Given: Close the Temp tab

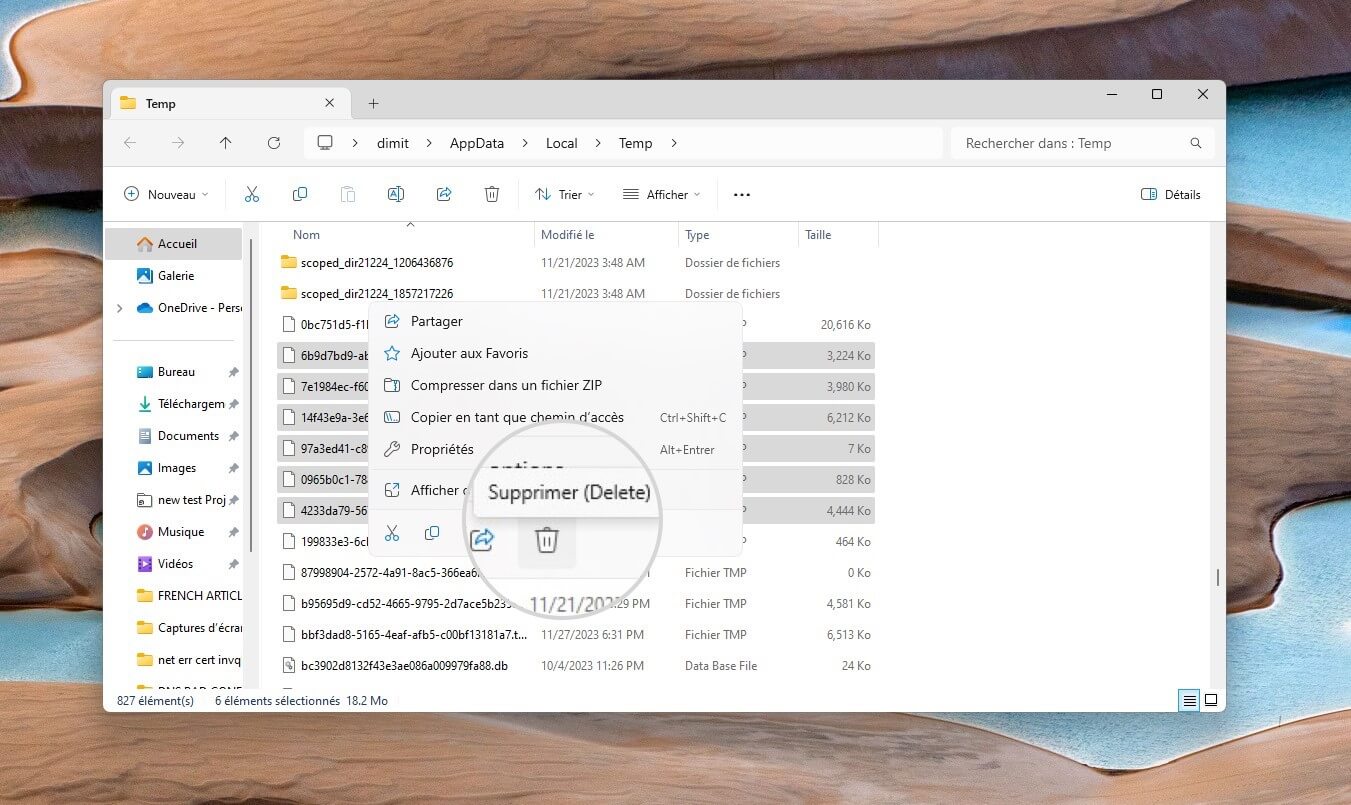Looking at the screenshot, I should (x=330, y=103).
